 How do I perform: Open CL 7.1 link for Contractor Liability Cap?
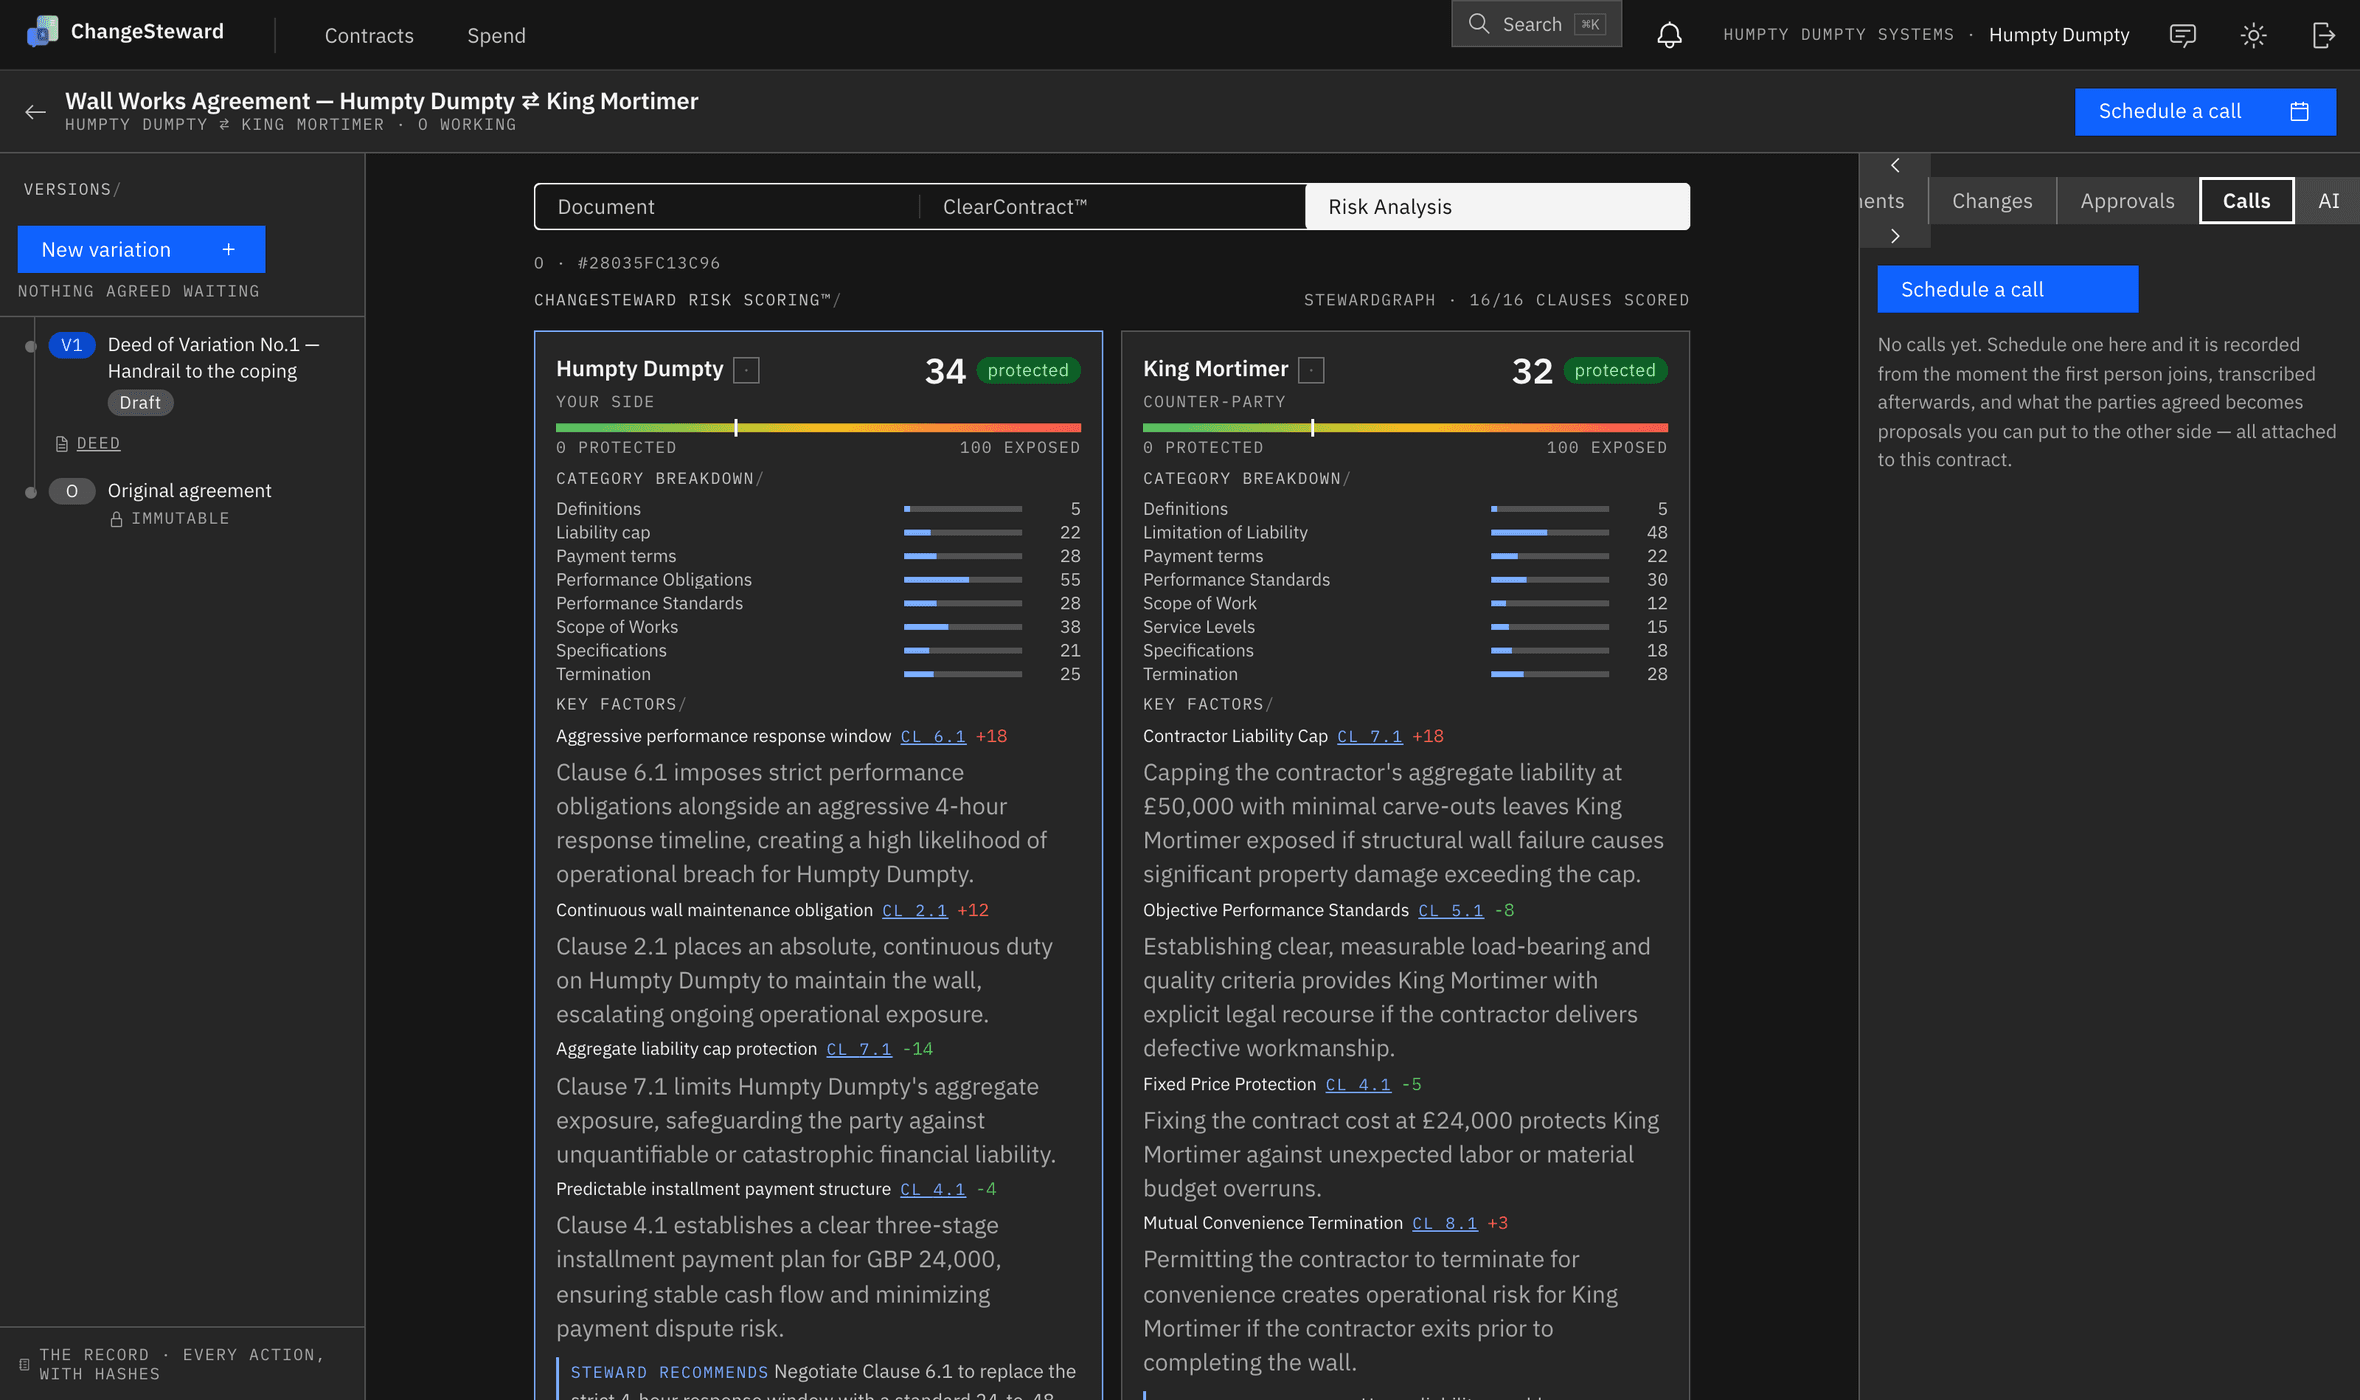point(1369,736)
